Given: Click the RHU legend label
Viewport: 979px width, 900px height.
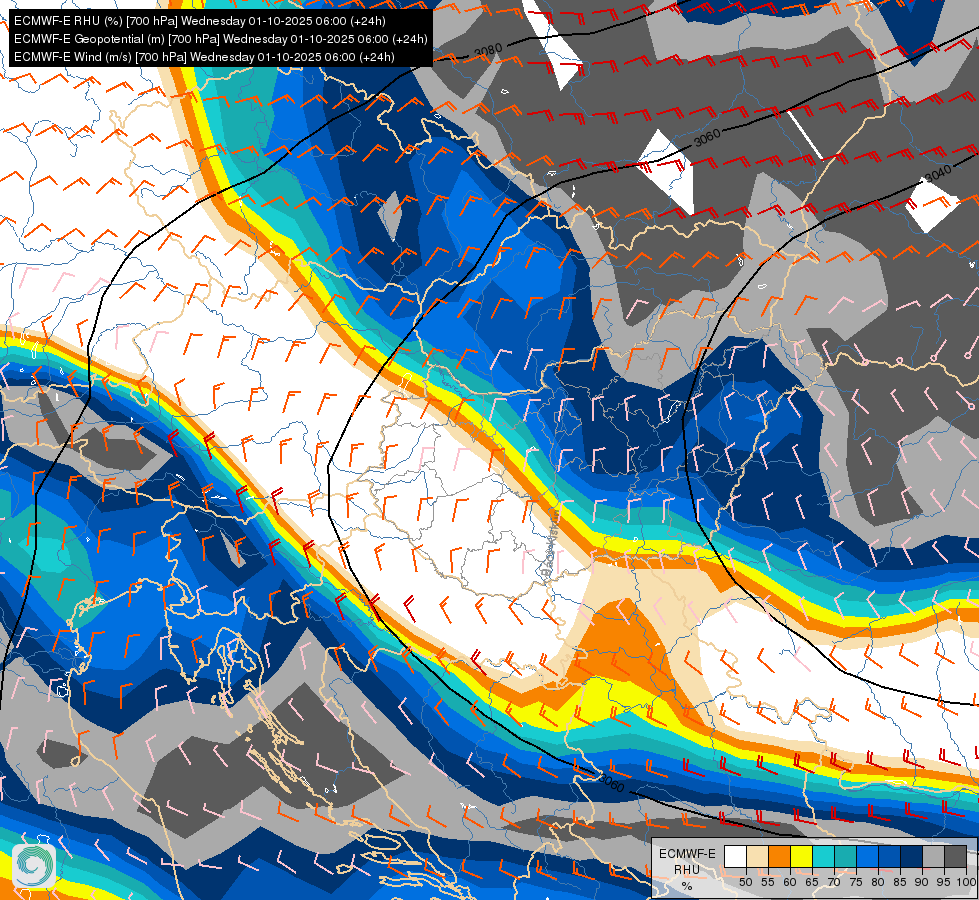Looking at the screenshot, I should (687, 870).
